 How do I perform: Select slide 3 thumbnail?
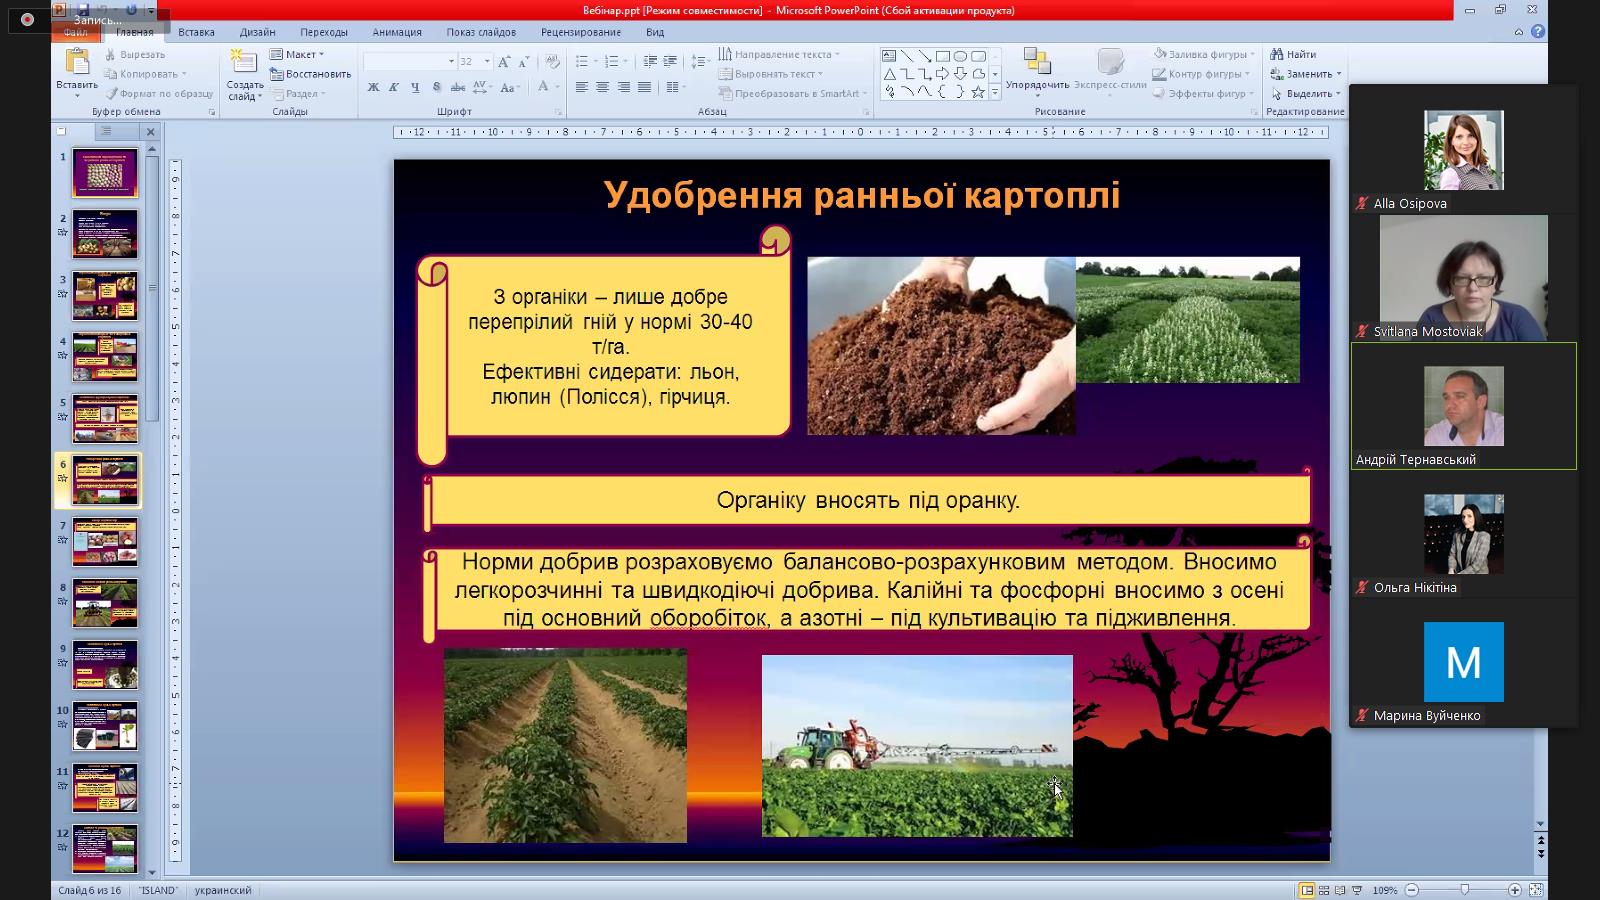coord(105,296)
